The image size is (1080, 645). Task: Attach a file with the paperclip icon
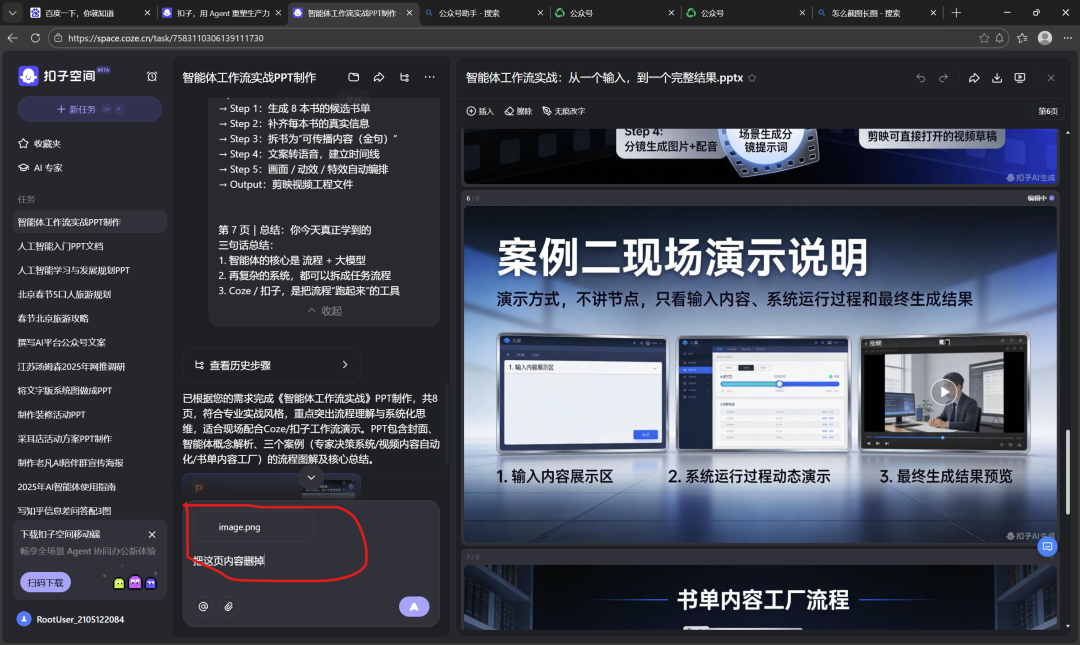pos(229,606)
